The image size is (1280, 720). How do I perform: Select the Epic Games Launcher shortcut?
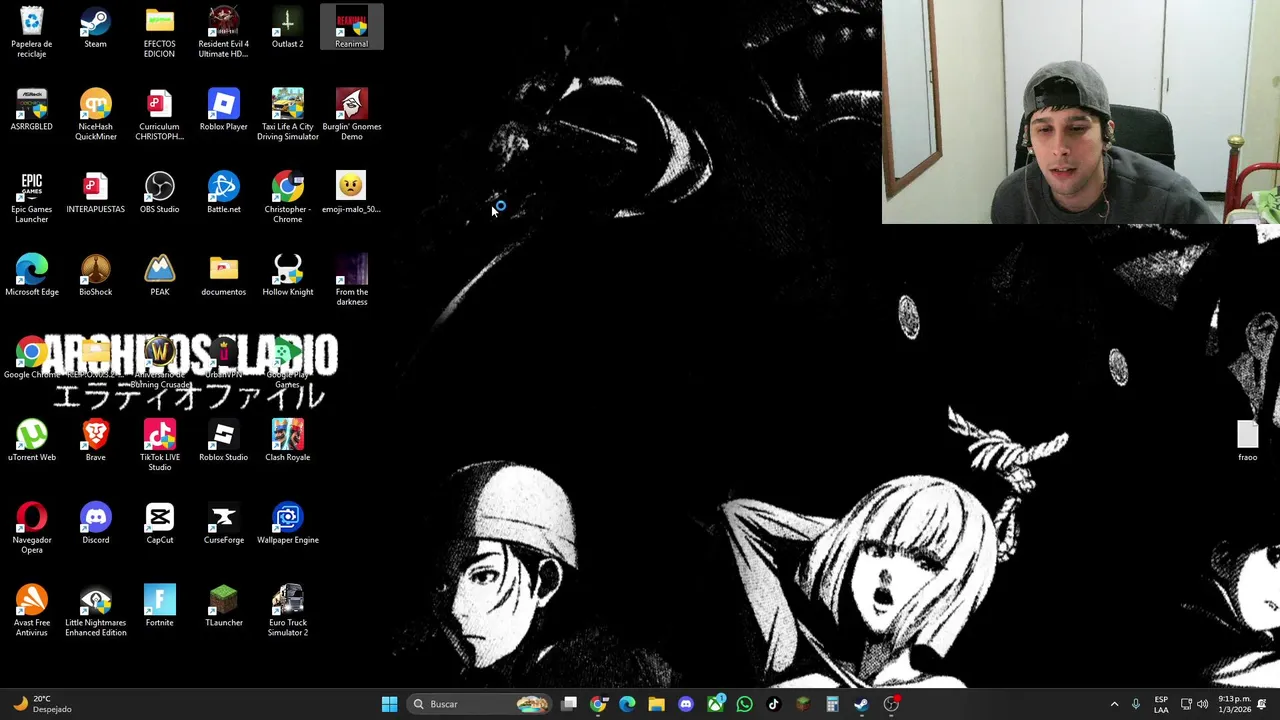32,198
